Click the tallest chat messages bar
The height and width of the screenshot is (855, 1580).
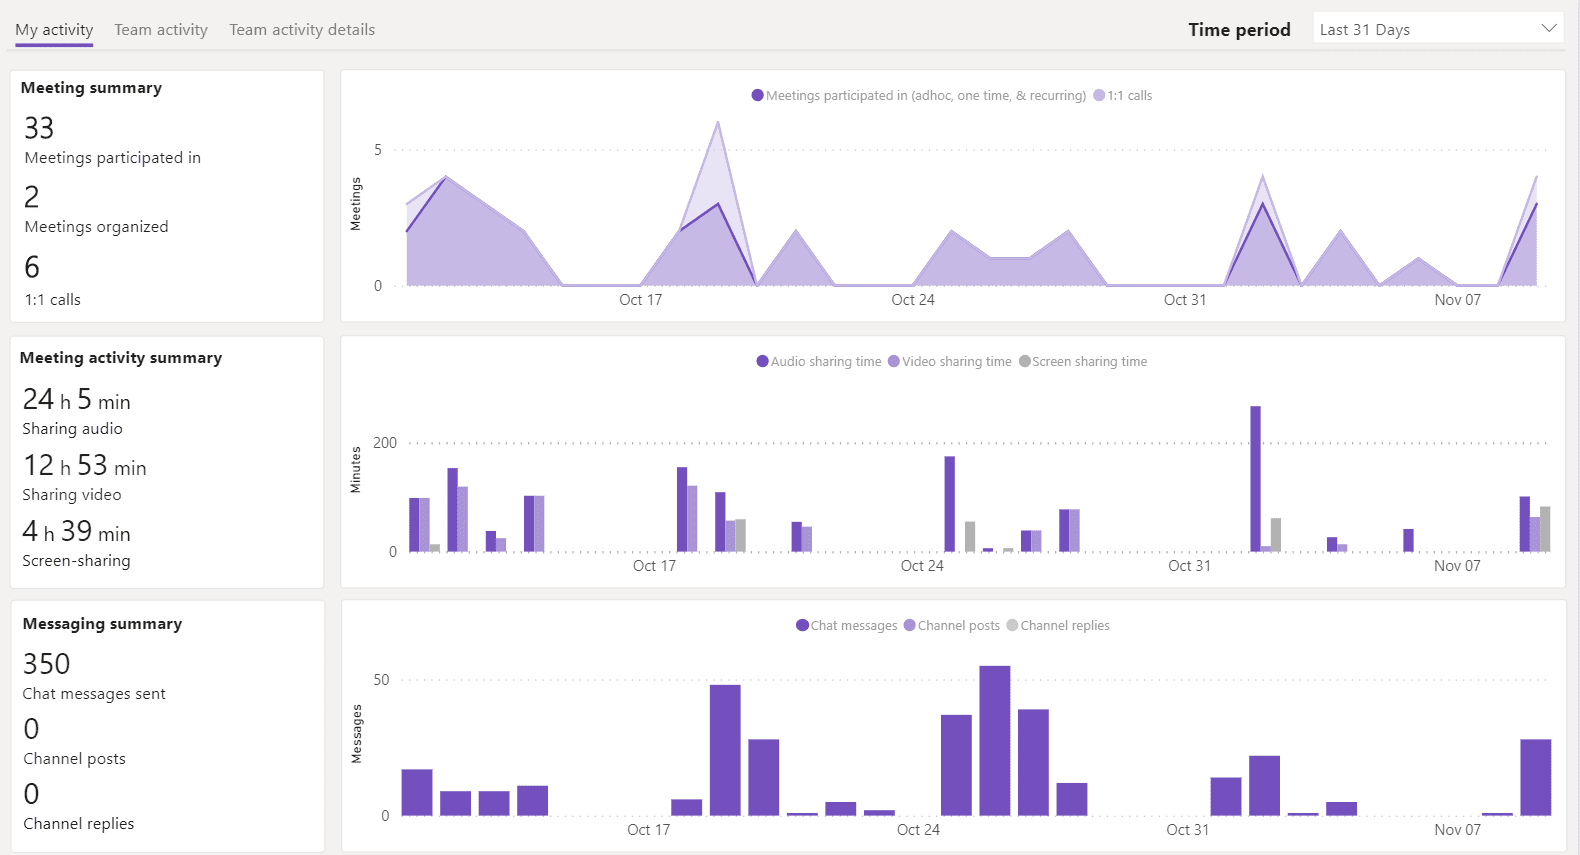[x=994, y=740]
